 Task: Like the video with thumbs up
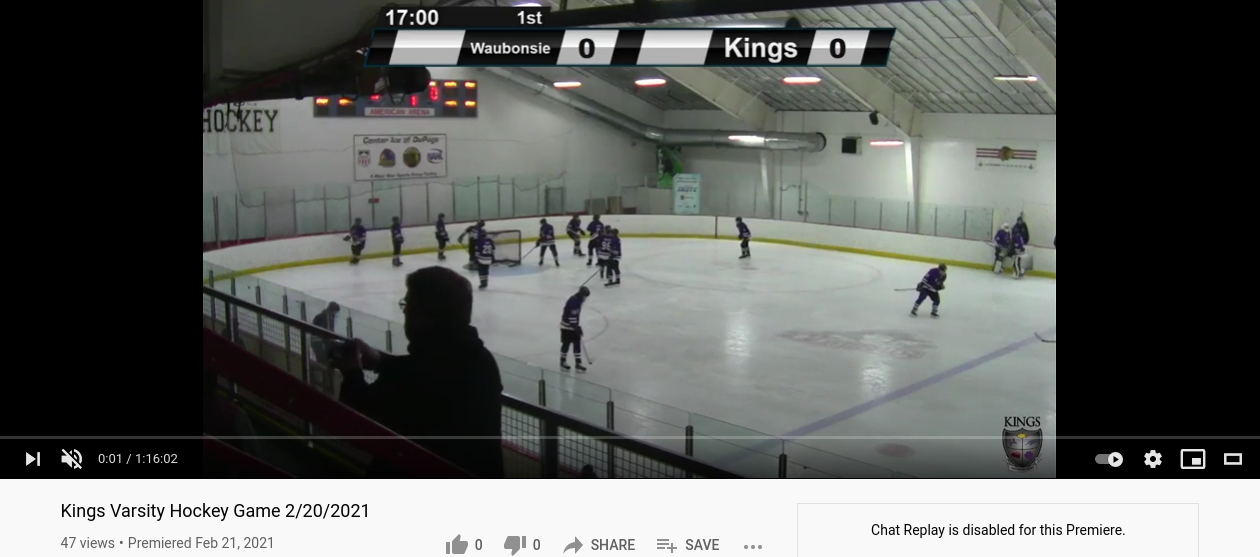(457, 545)
